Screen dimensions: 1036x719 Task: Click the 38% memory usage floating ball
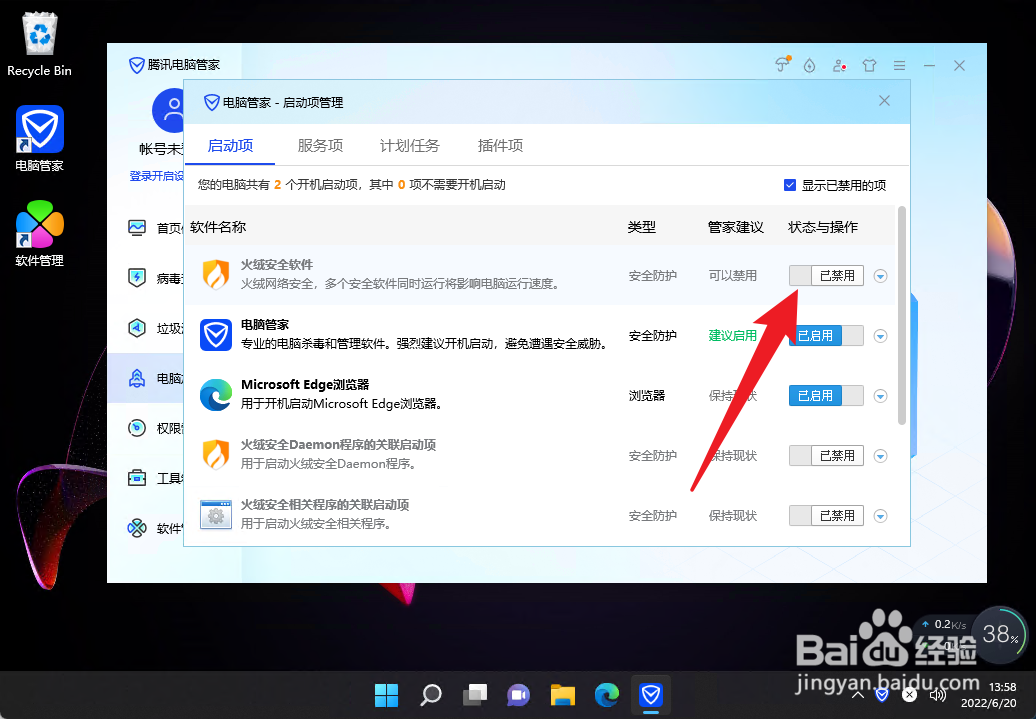pyautogui.click(x=1001, y=634)
